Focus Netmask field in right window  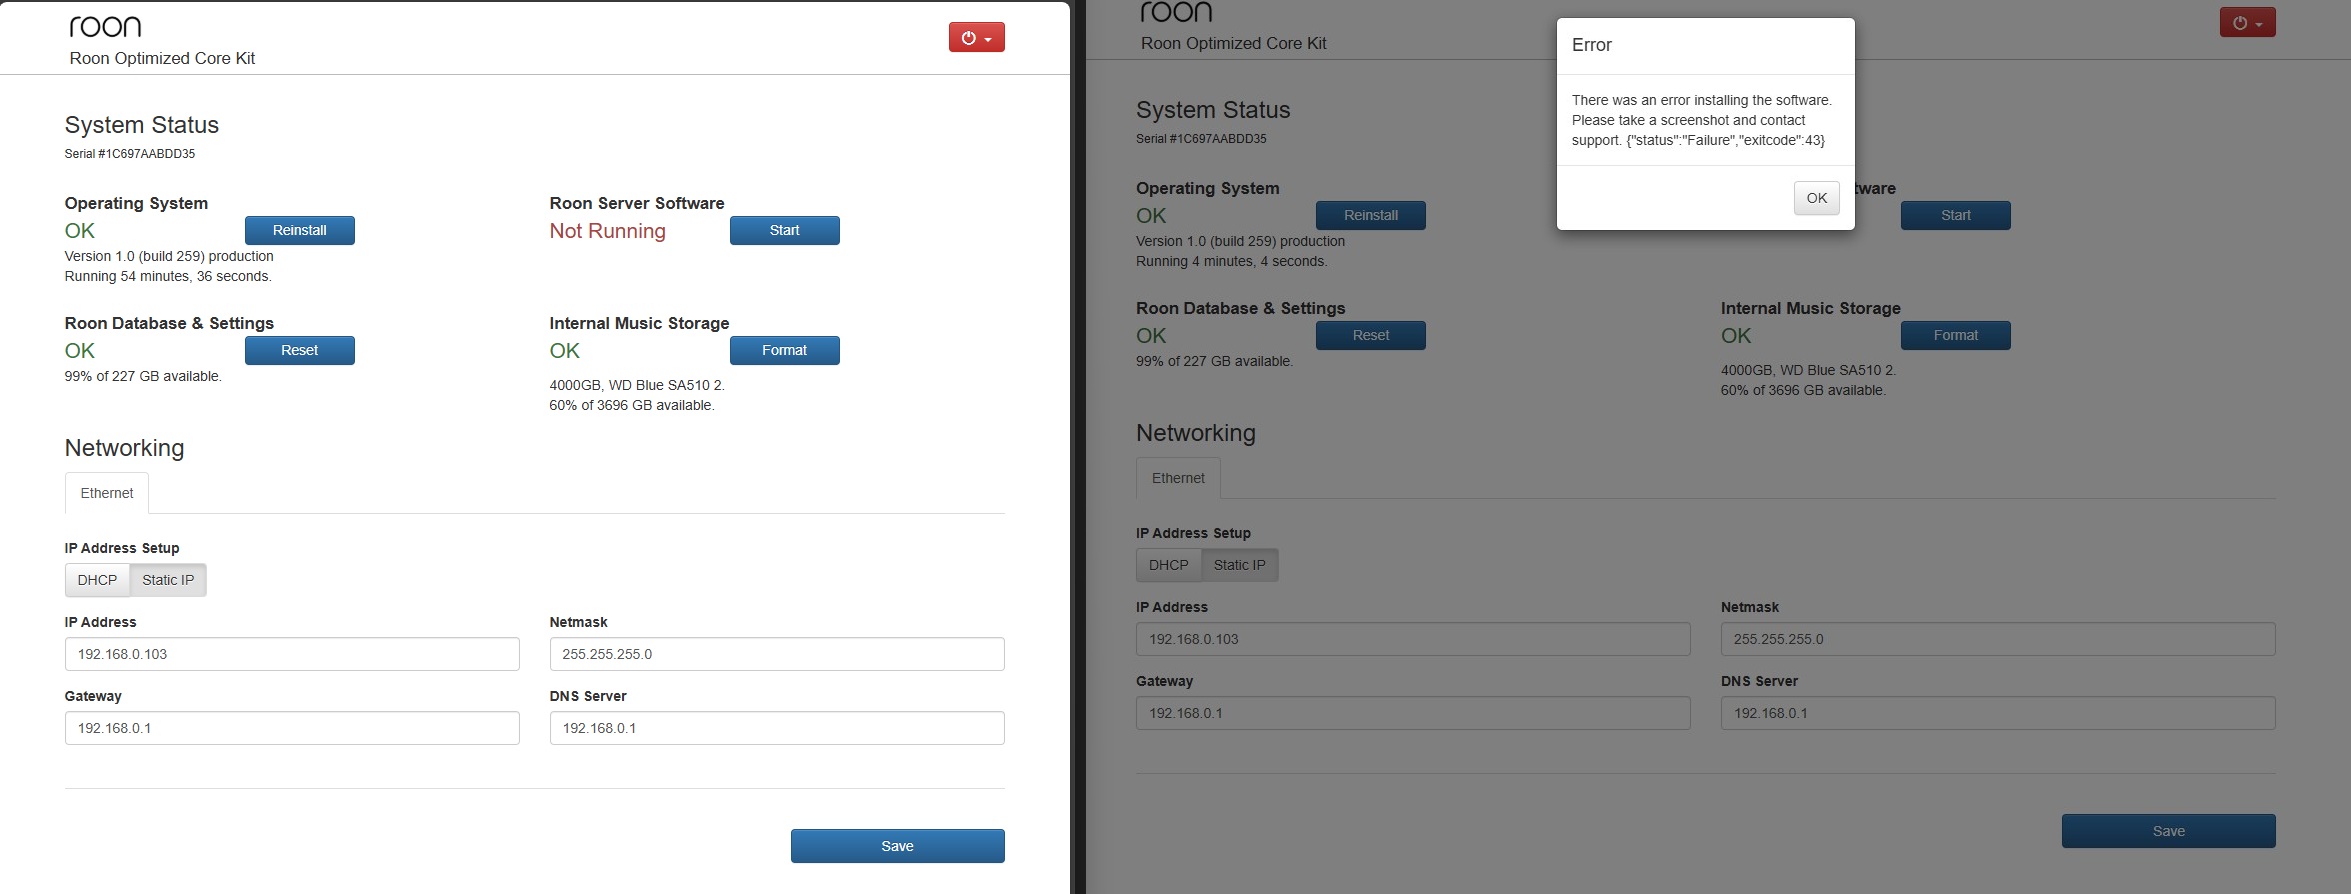click(x=1998, y=639)
